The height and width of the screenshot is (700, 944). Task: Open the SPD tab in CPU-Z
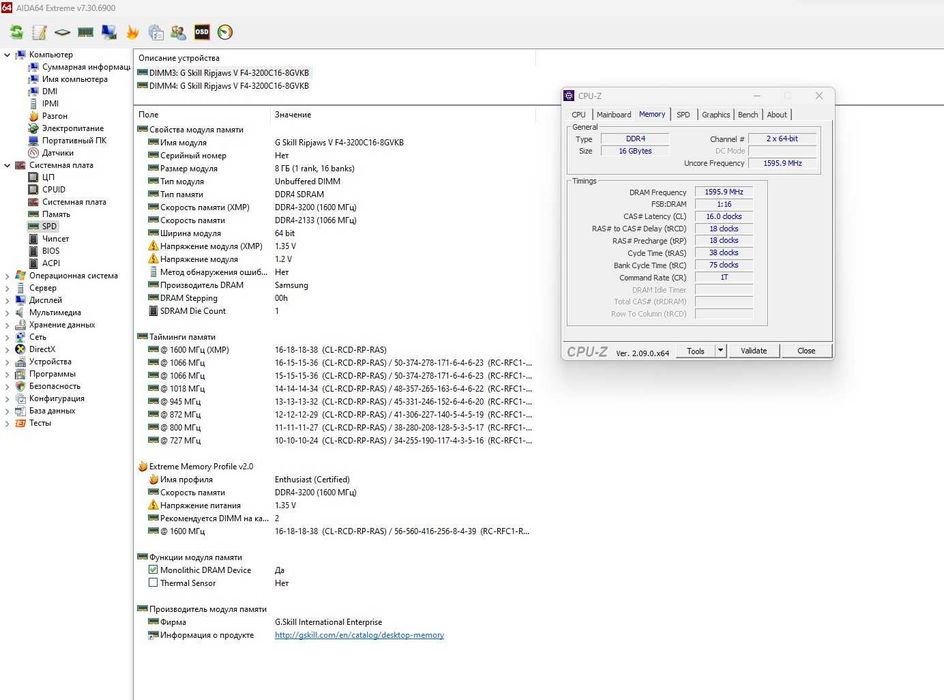pos(683,114)
